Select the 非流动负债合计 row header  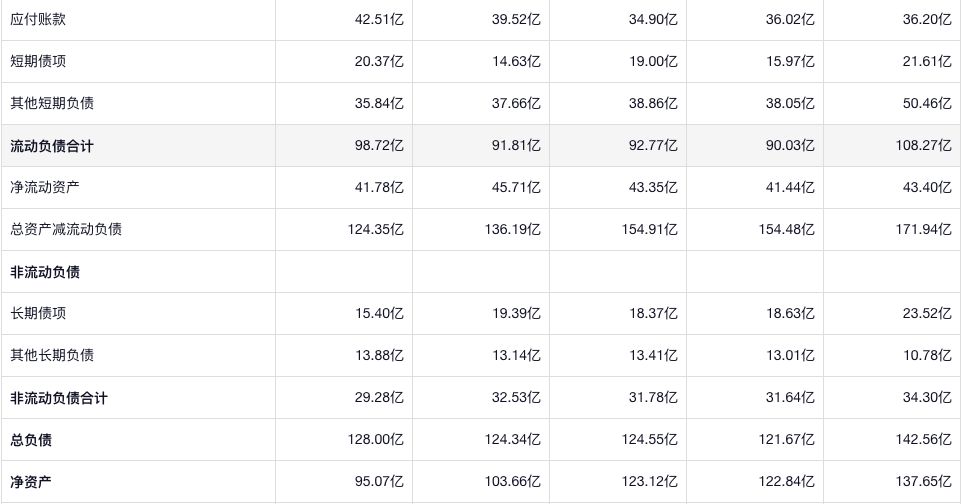pyautogui.click(x=59, y=398)
